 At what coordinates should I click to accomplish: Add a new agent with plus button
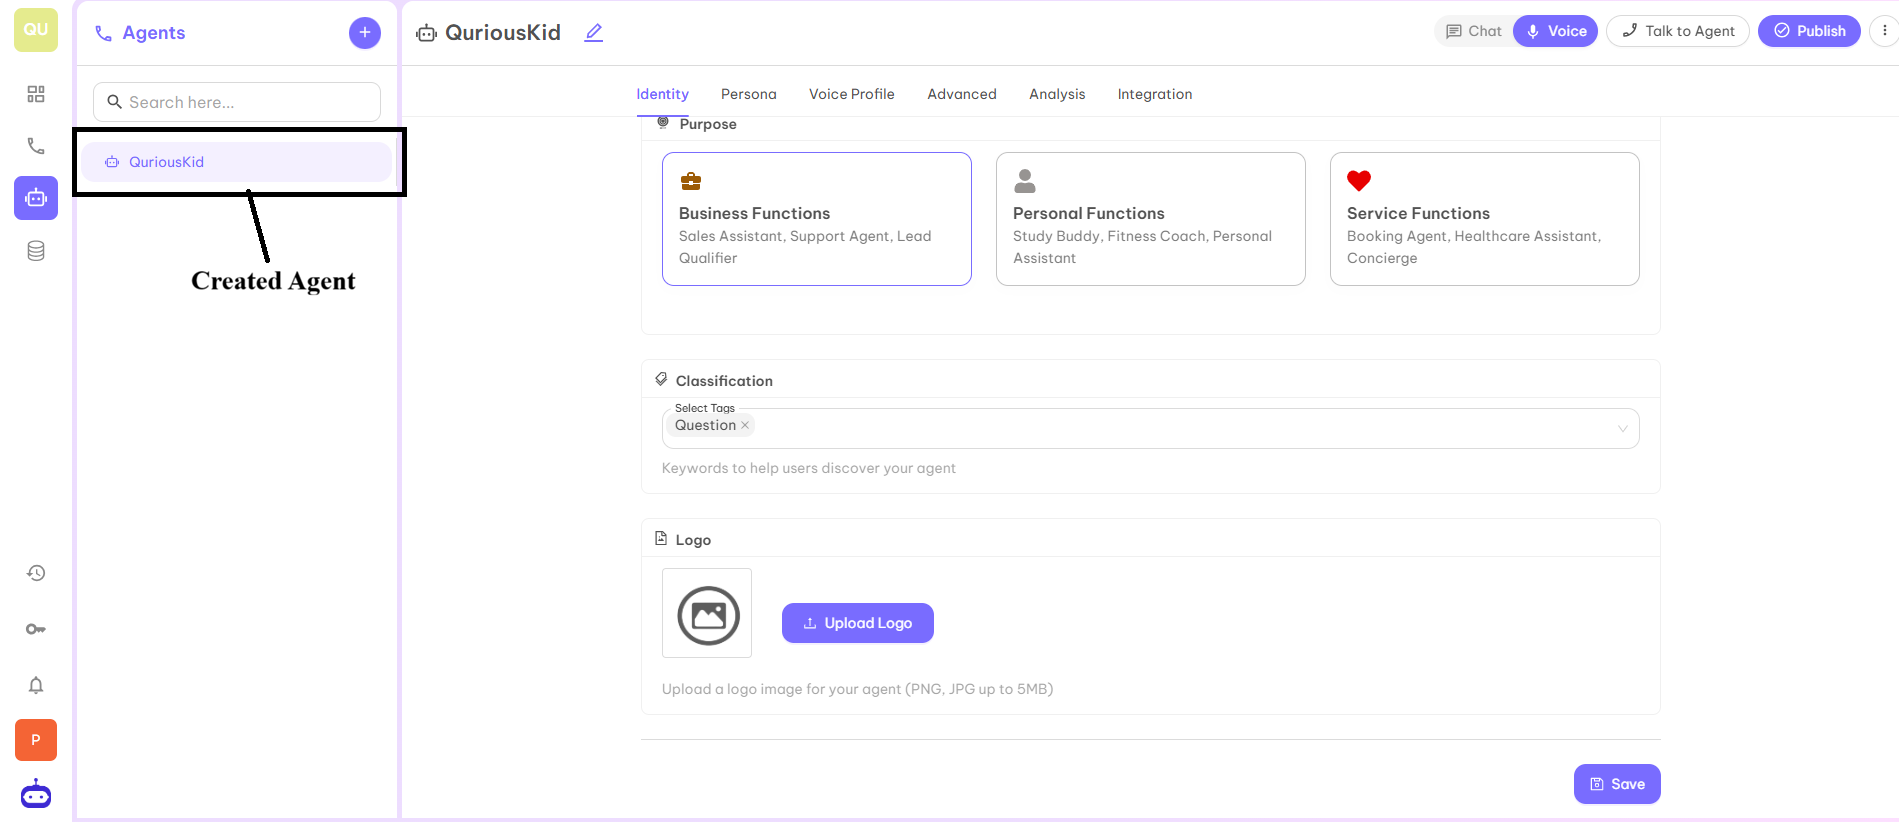pyautogui.click(x=365, y=33)
